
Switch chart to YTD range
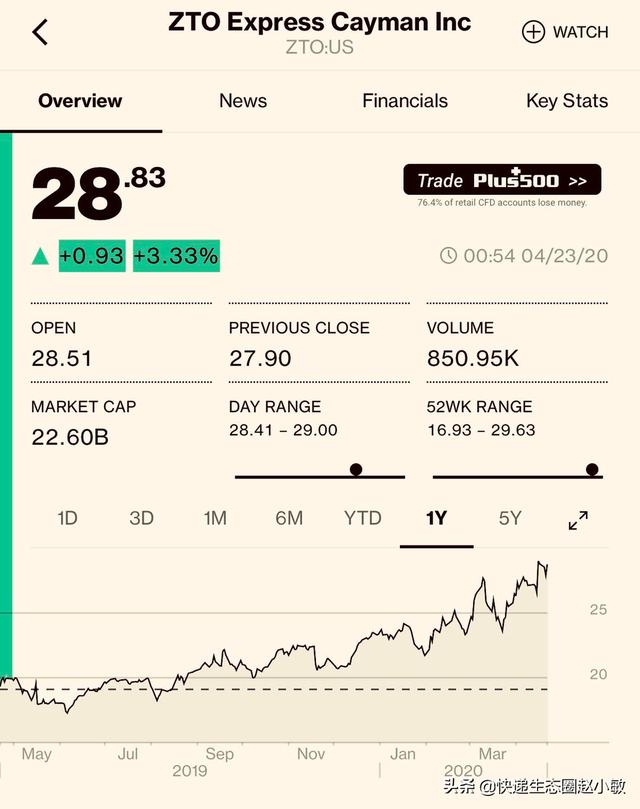coord(363,518)
